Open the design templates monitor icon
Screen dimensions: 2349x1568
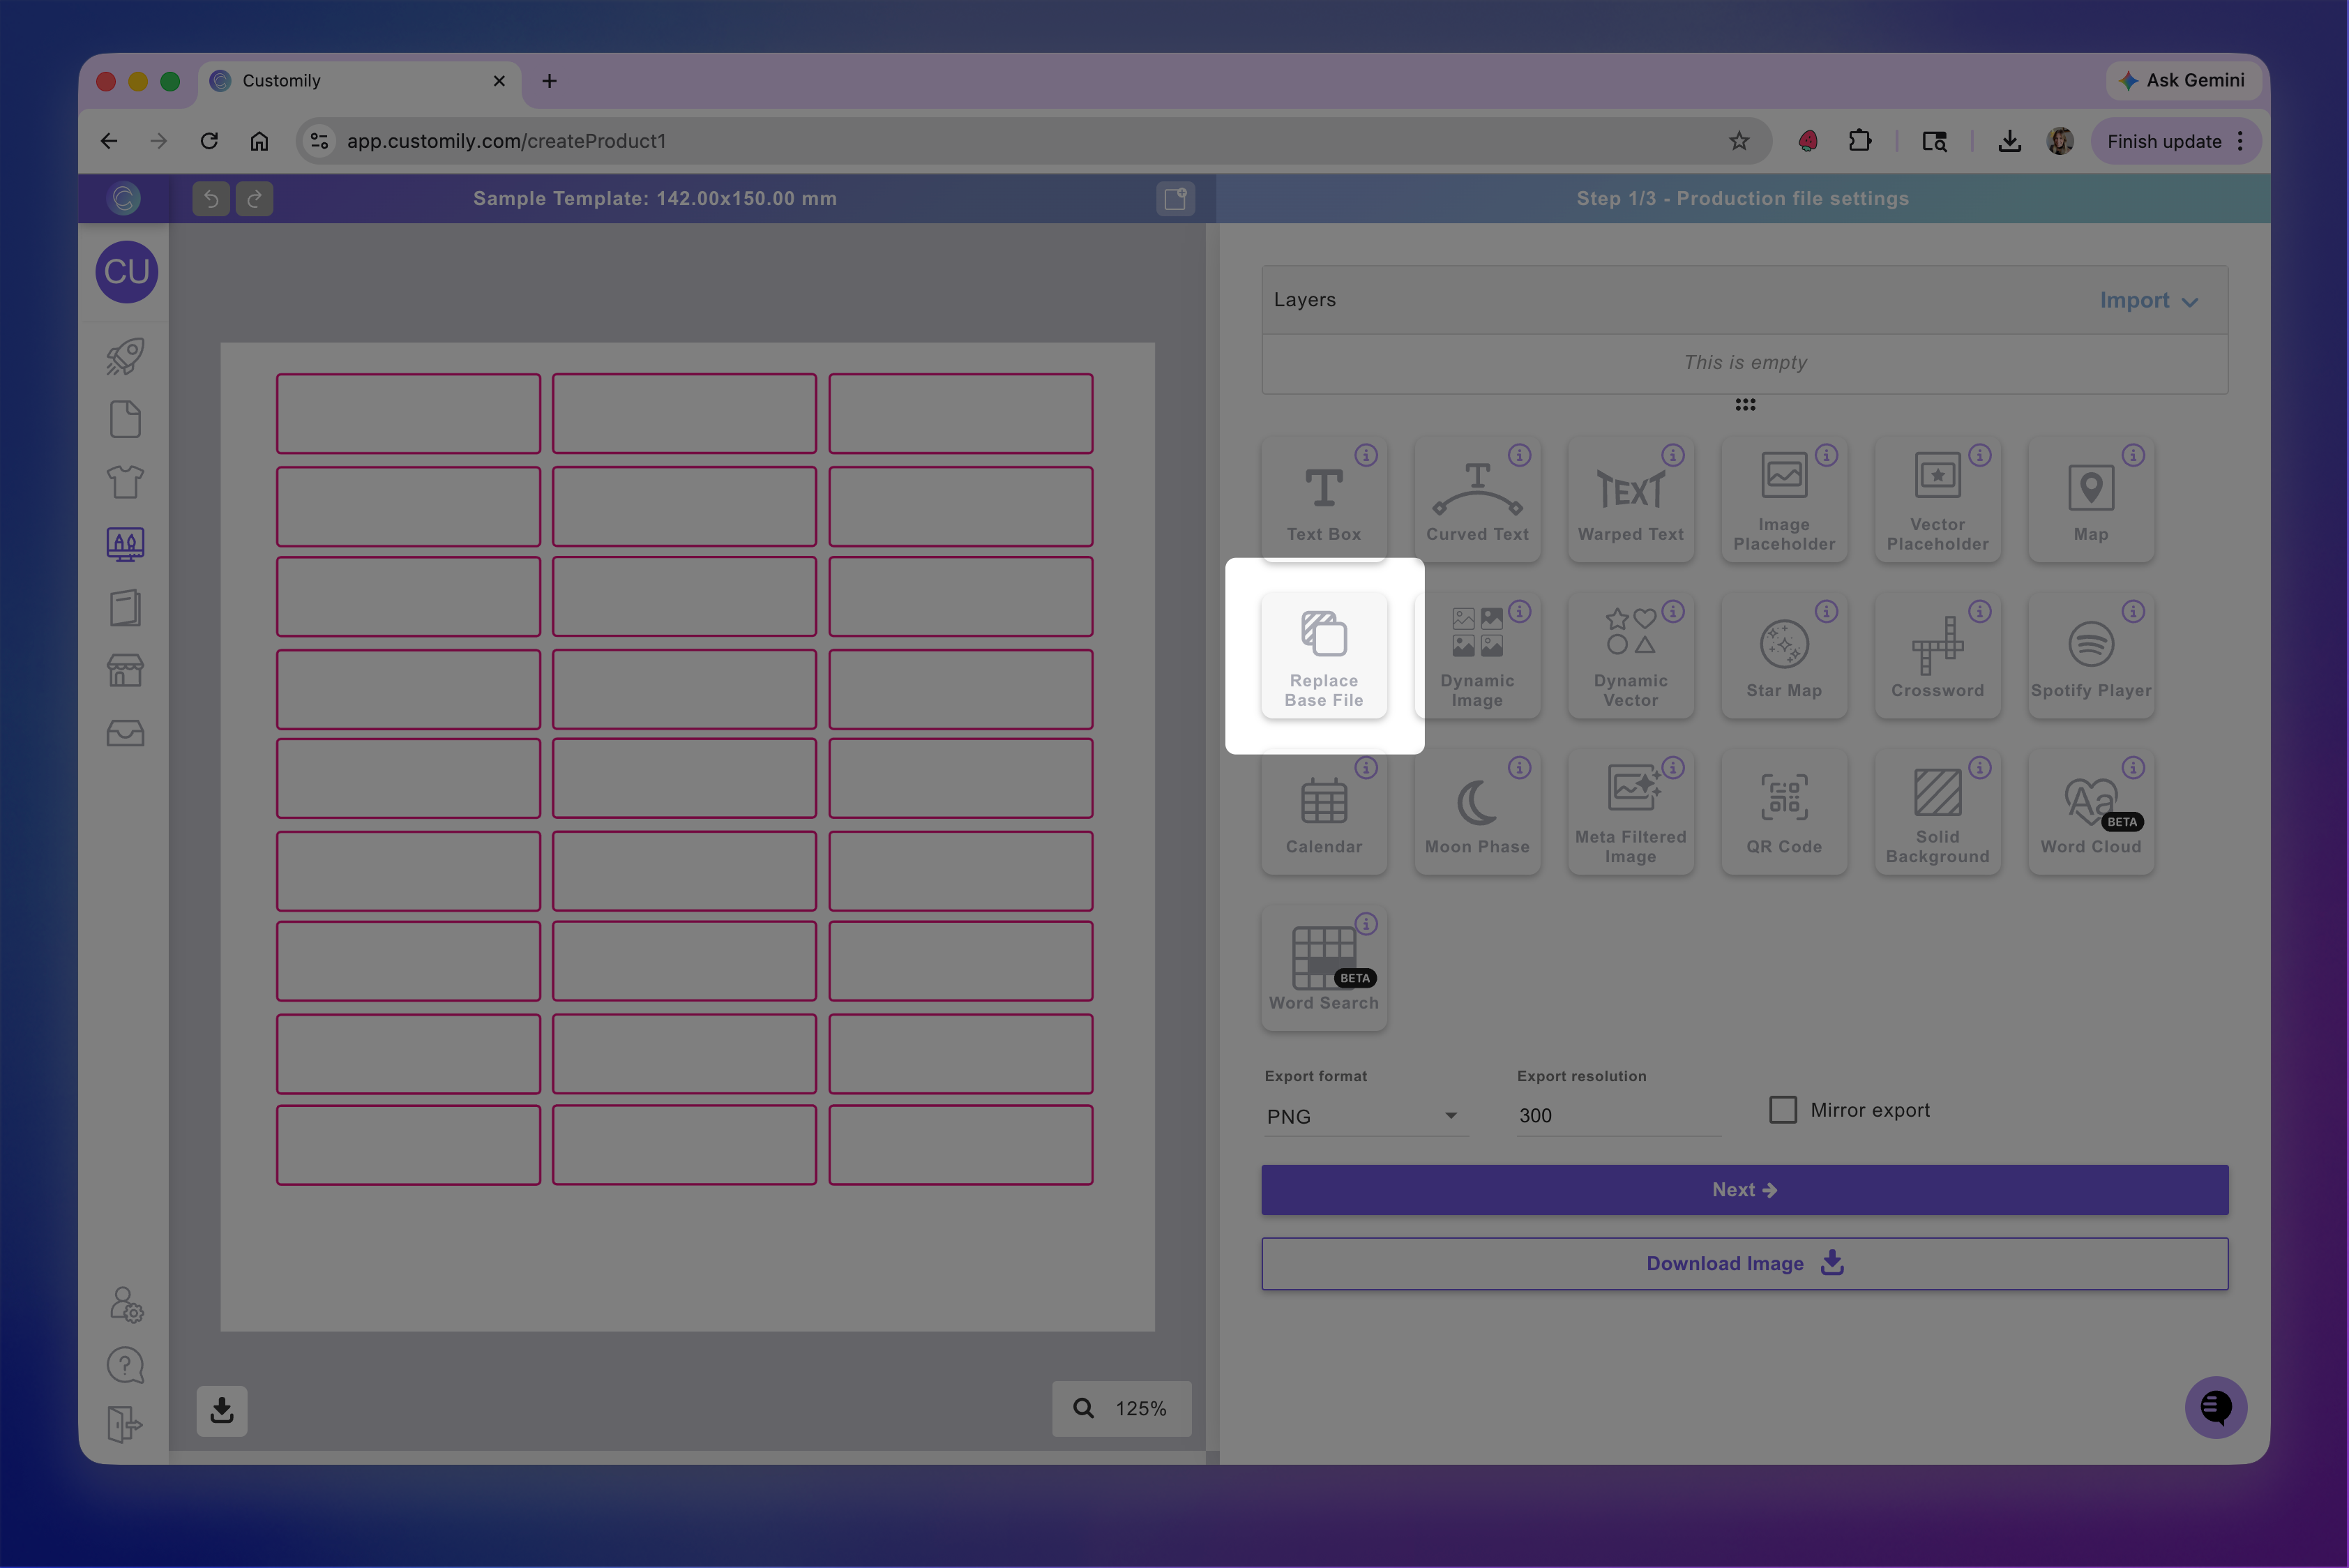(125, 545)
